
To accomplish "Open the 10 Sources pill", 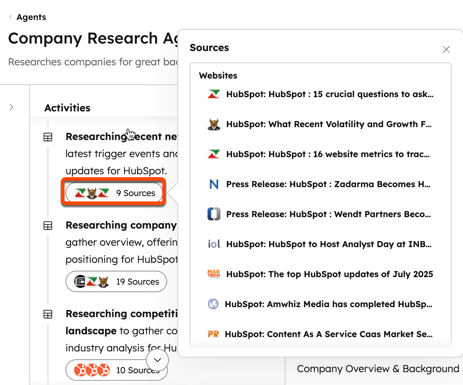I will 116,370.
